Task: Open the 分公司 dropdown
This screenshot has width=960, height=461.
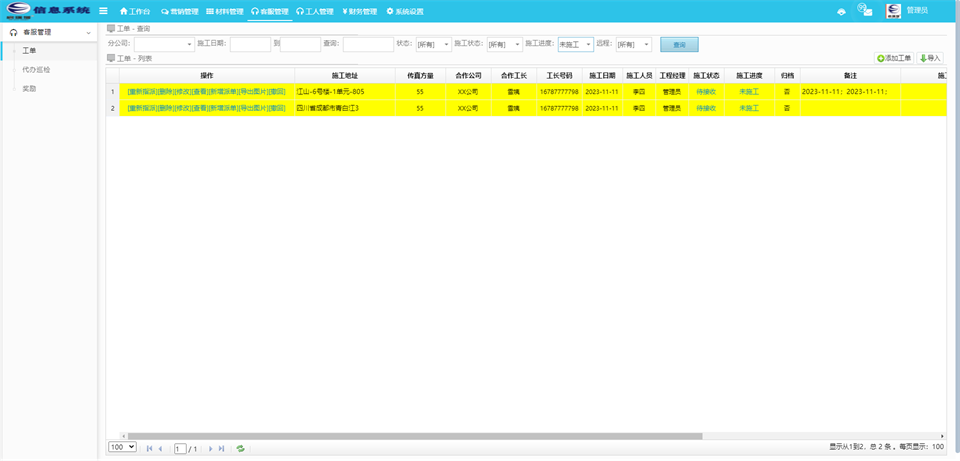Action: click(x=164, y=45)
